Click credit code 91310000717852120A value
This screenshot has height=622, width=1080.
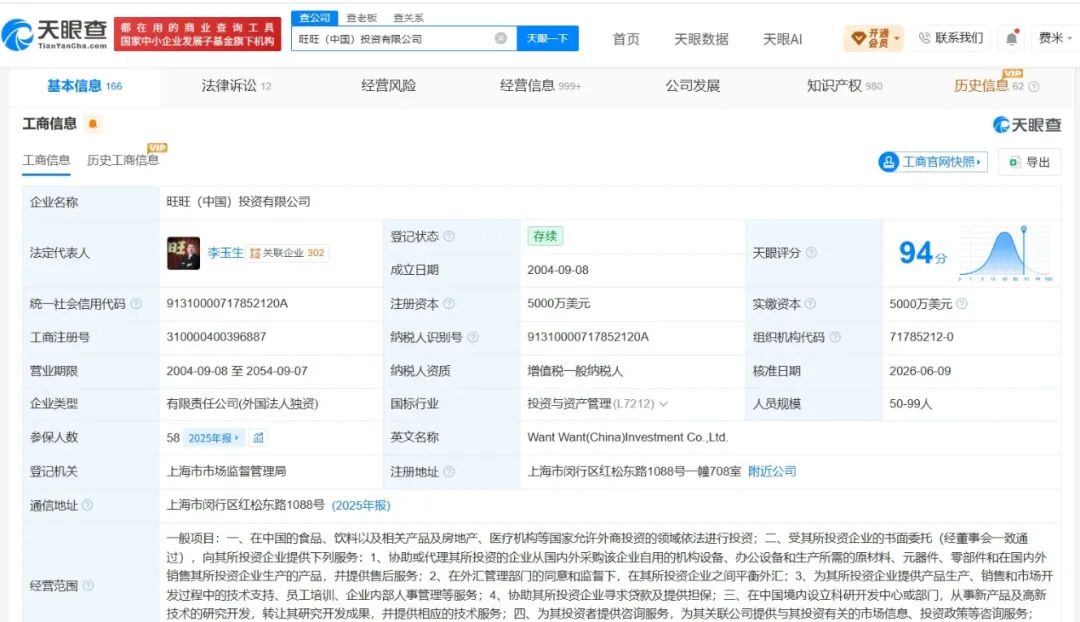pos(227,304)
